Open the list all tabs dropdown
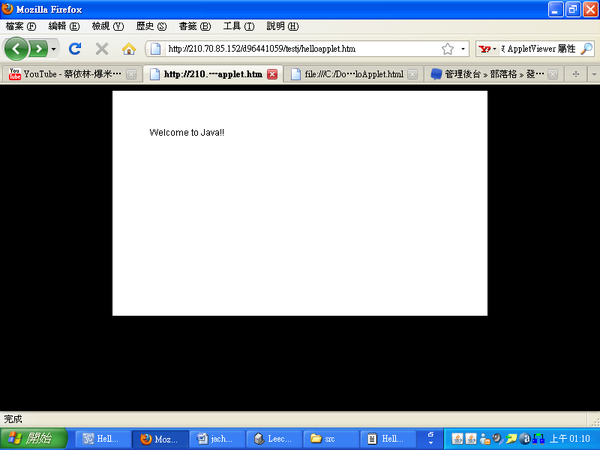The width and height of the screenshot is (600, 450). pyautogui.click(x=594, y=74)
